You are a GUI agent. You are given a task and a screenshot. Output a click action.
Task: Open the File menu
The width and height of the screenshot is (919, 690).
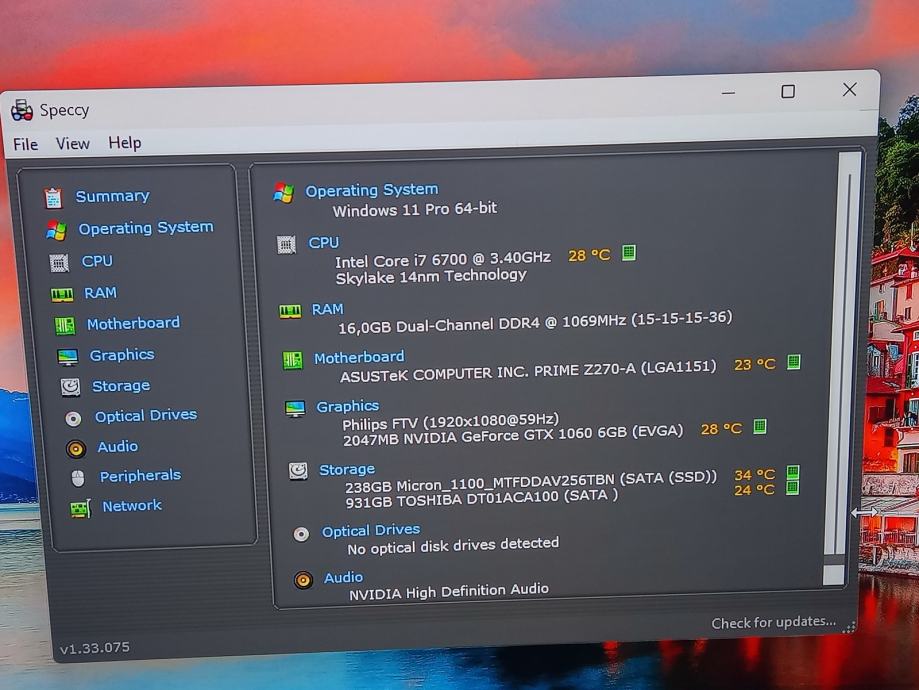(25, 144)
